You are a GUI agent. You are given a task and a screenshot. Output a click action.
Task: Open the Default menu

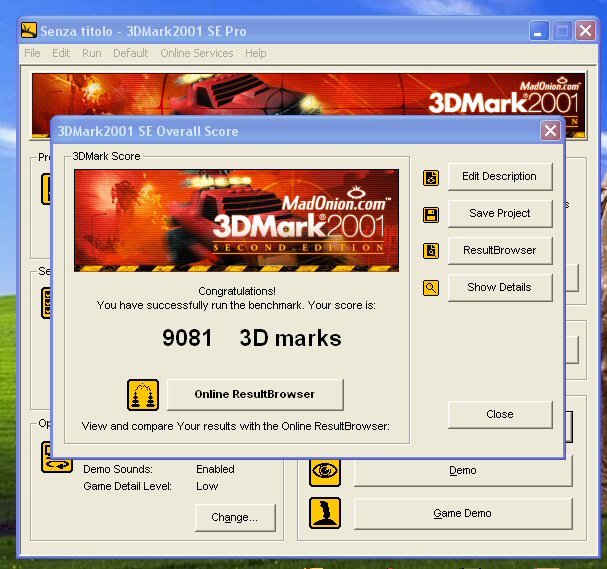(x=130, y=53)
